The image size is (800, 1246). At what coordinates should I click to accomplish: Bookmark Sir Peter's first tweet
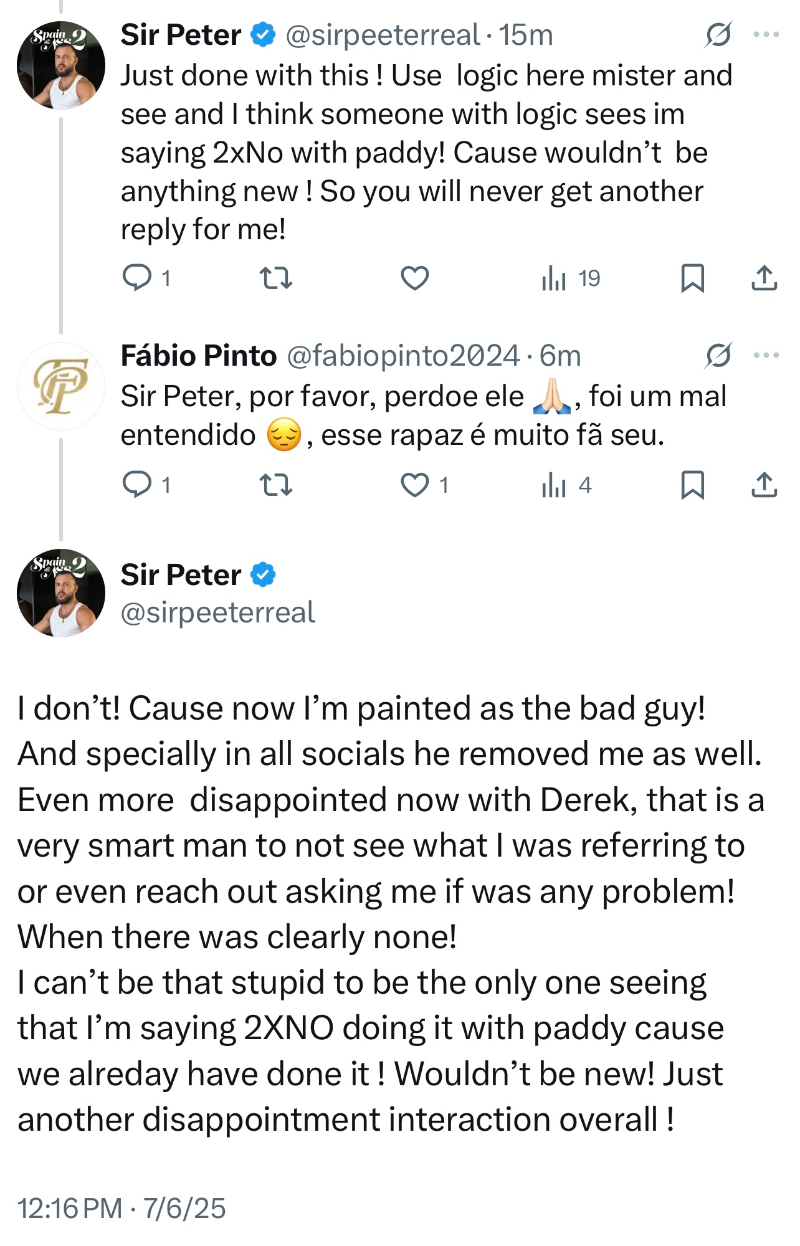pos(692,279)
